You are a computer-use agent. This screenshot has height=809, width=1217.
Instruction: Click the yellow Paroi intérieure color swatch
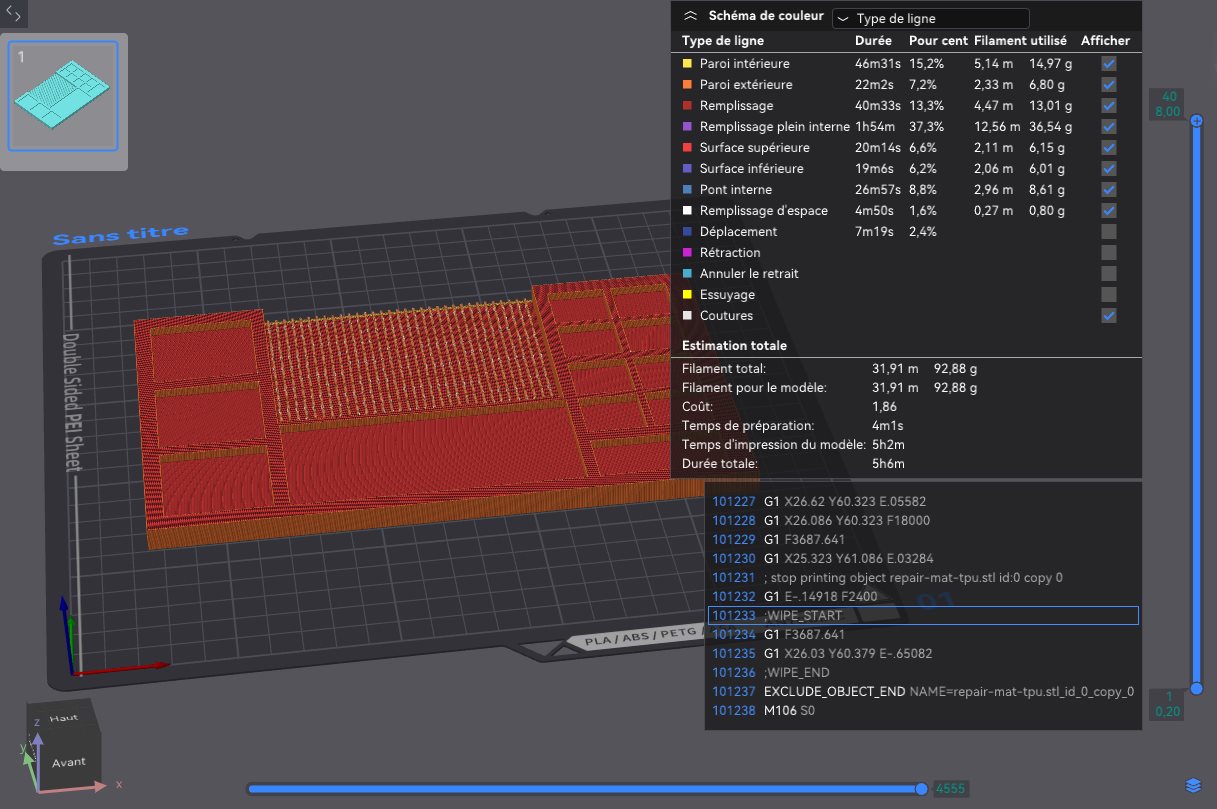687,63
